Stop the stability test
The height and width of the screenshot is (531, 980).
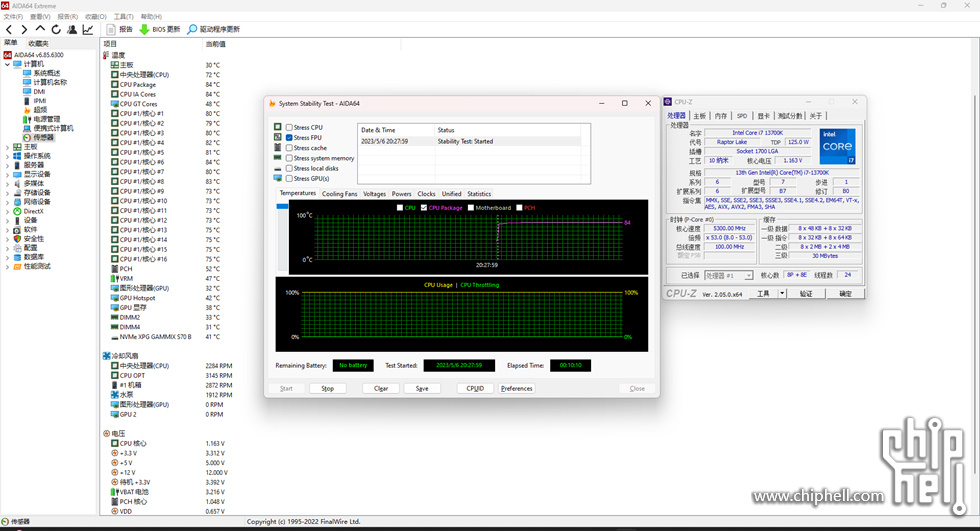click(328, 389)
